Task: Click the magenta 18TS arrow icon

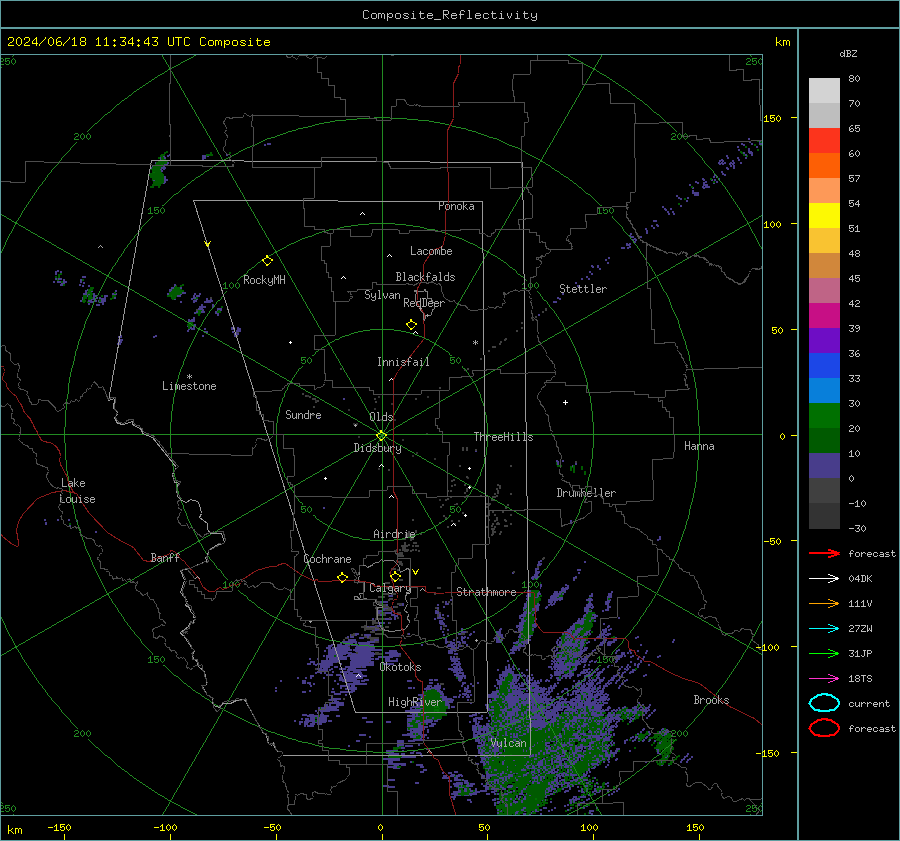Action: (x=824, y=679)
